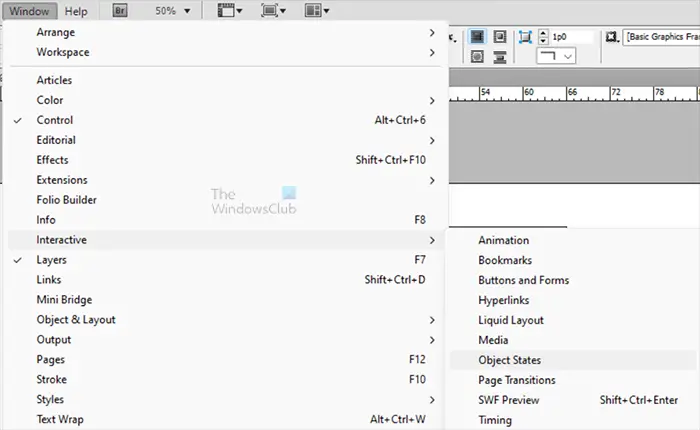This screenshot has width=700, height=430.
Task: Choose Page Transitions
Action: click(573, 380)
